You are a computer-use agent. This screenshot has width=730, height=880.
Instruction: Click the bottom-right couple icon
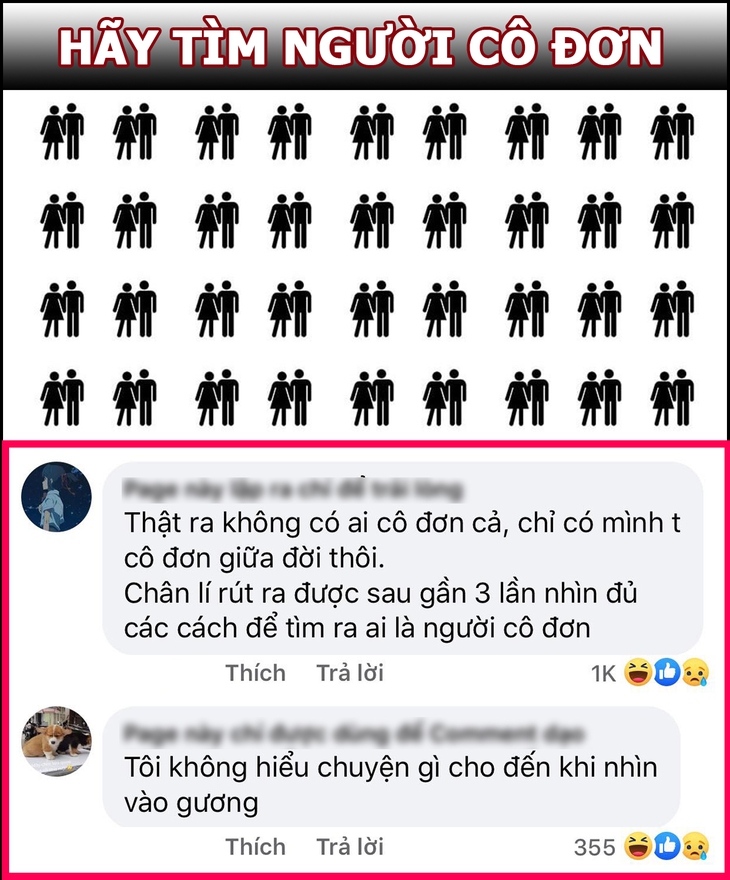672,397
